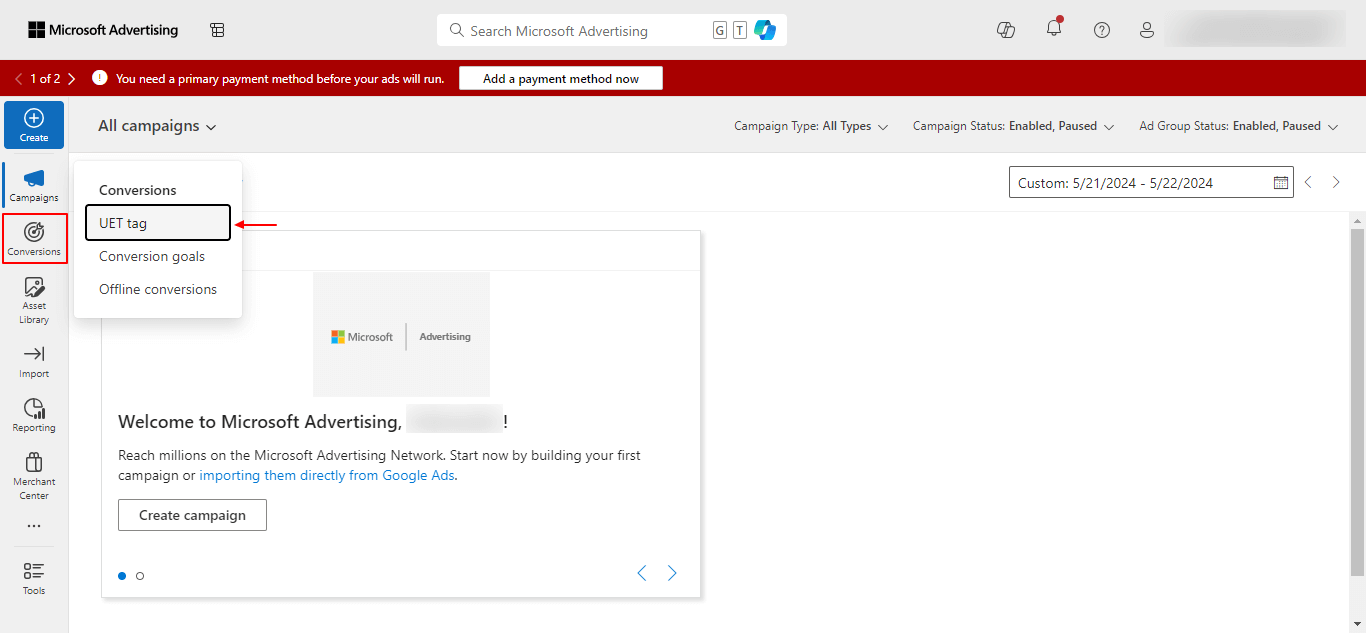Open the Copilot chat icon in header
Image resolution: width=1366 pixels, height=633 pixels.
(1006, 30)
